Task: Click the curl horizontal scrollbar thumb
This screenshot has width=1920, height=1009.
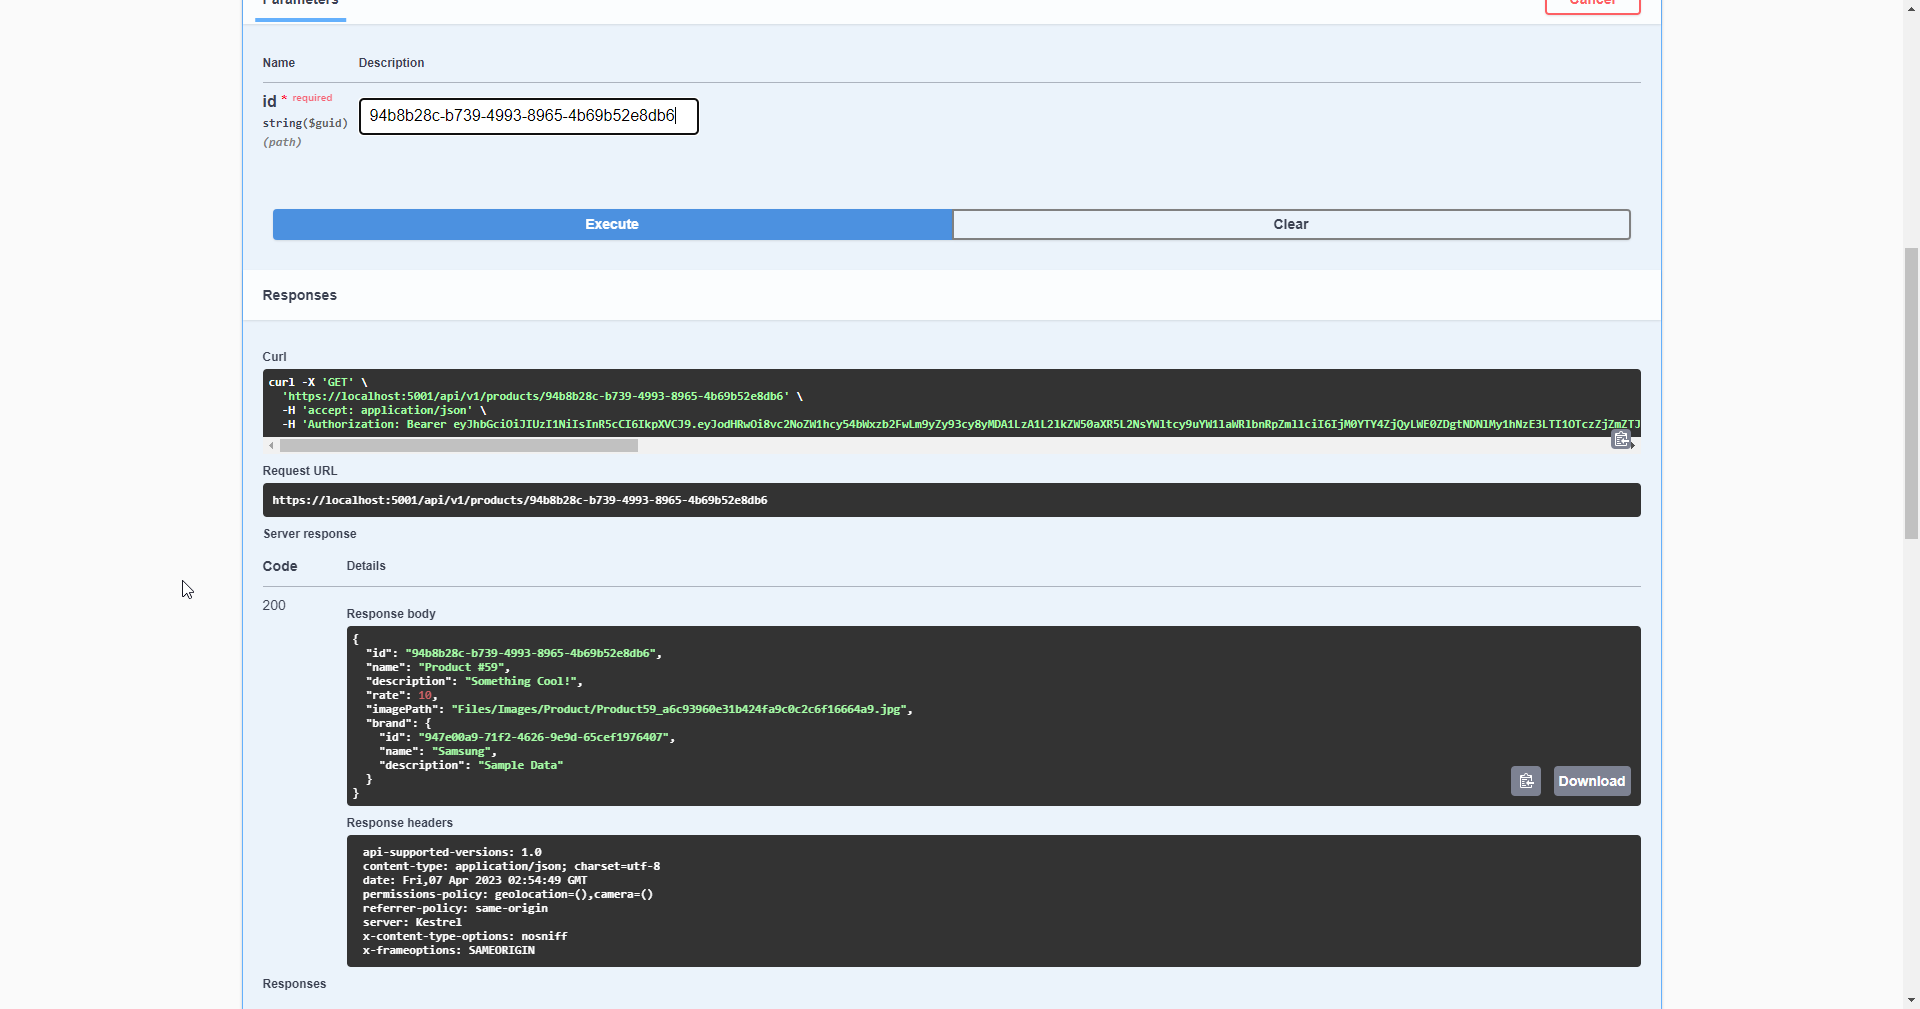Action: point(458,446)
